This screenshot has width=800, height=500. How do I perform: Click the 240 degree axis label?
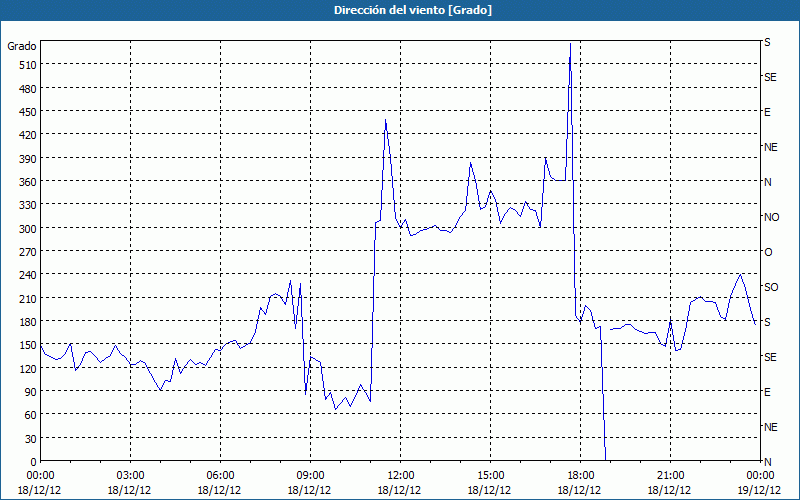click(29, 275)
